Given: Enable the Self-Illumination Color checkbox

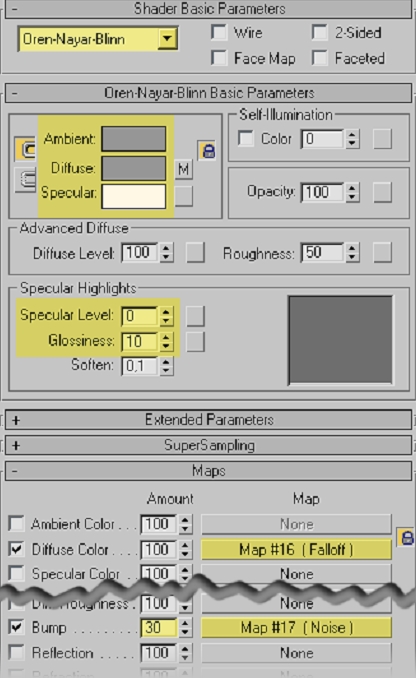Looking at the screenshot, I should pos(246,139).
